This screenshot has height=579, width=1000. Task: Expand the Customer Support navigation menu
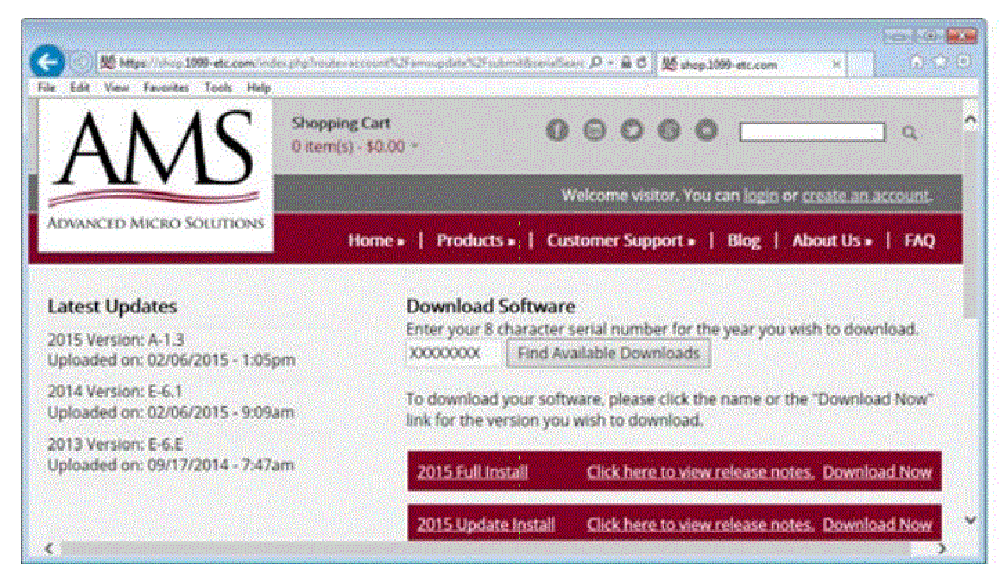(621, 240)
